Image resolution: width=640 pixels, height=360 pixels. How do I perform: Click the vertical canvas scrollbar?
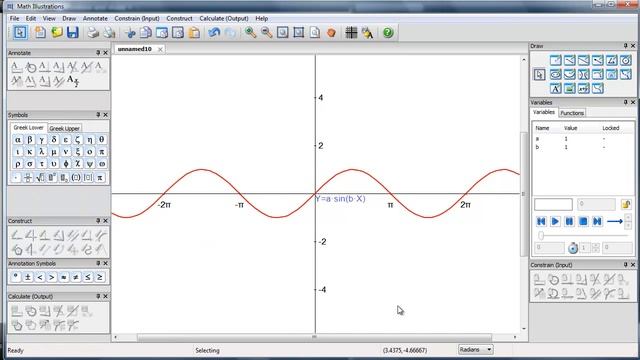point(524,194)
